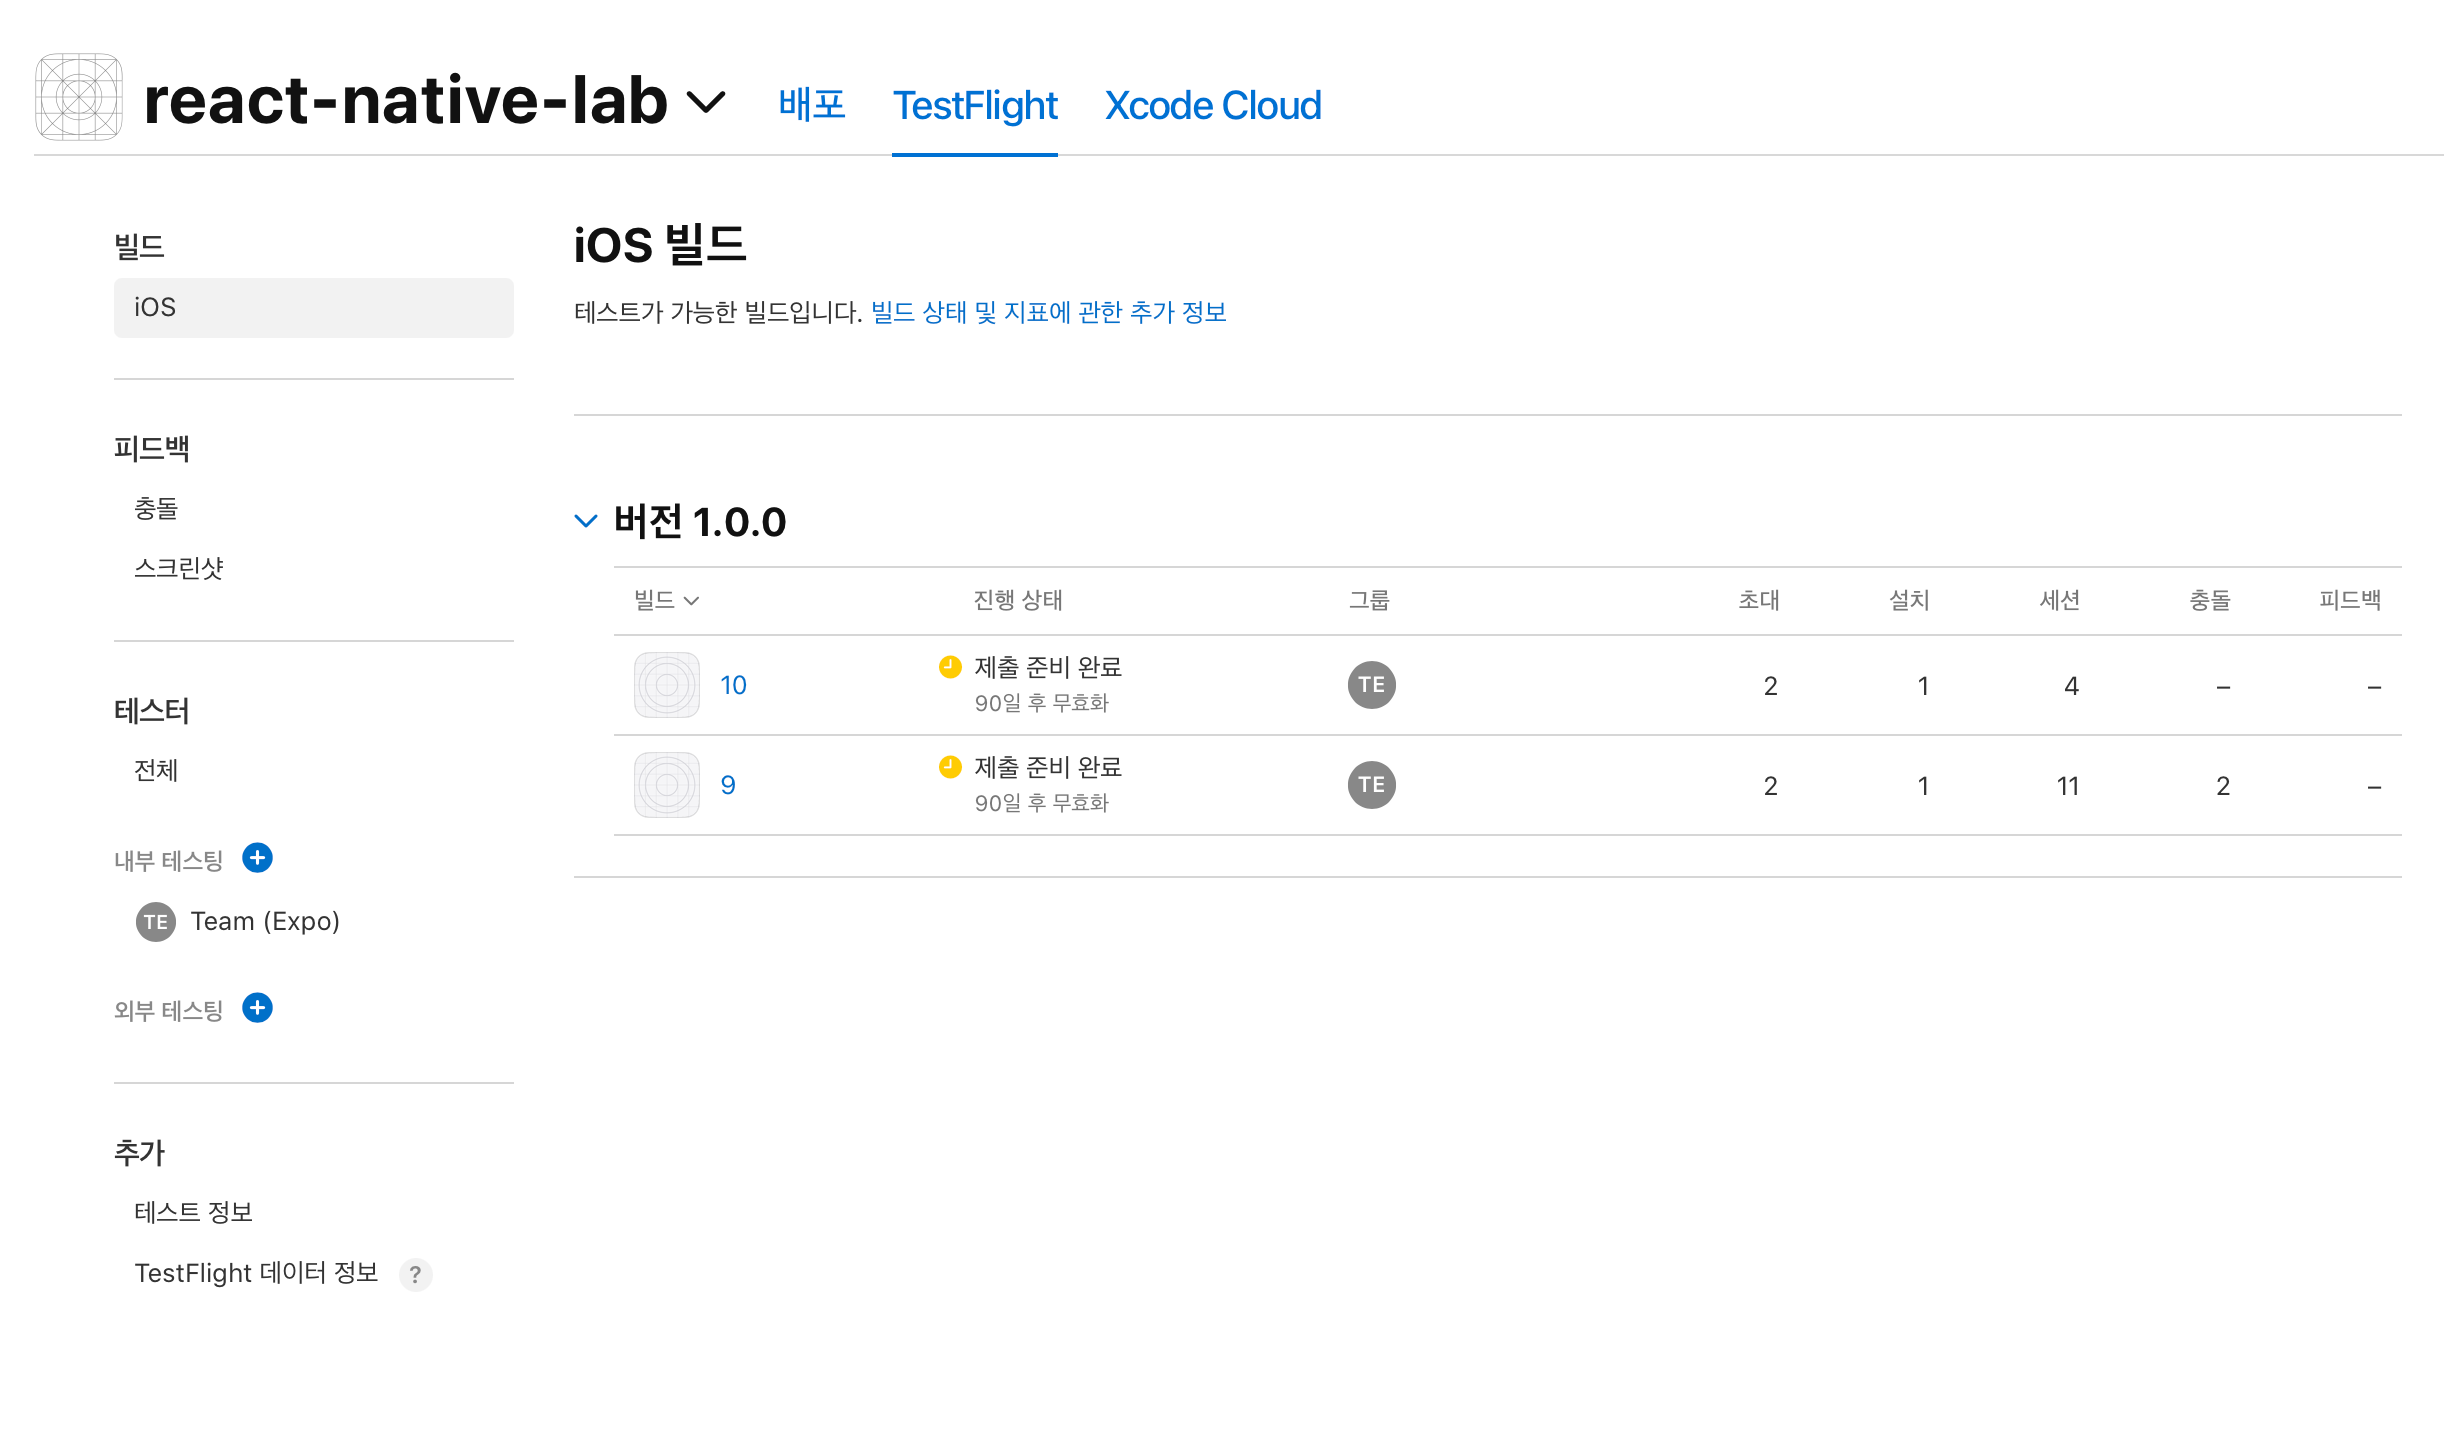This screenshot has width=2444, height=1454.
Task: Open build 10 details
Action: click(733, 685)
